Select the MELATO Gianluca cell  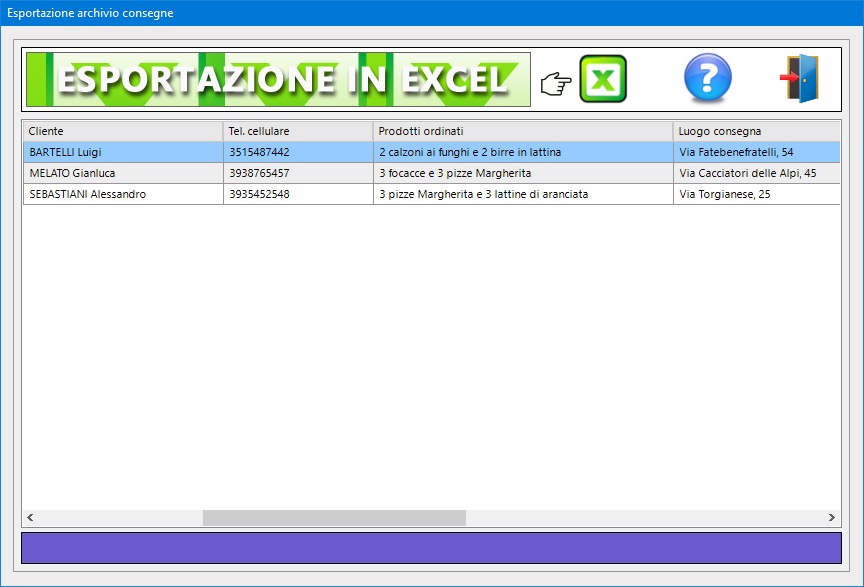click(x=123, y=173)
